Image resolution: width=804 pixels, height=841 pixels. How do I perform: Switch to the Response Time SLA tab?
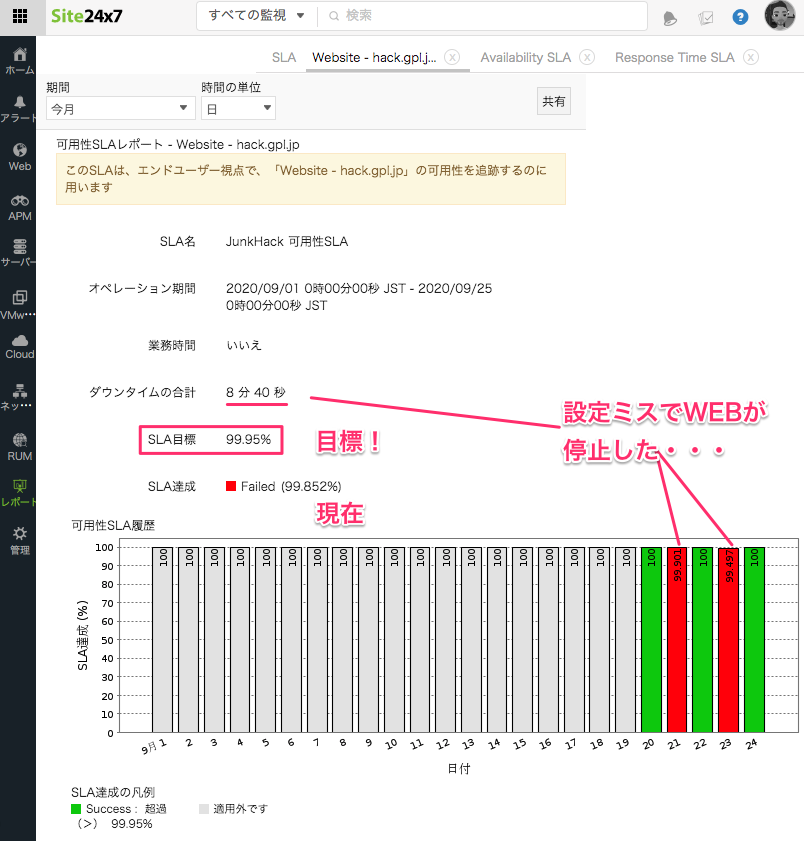(x=674, y=58)
